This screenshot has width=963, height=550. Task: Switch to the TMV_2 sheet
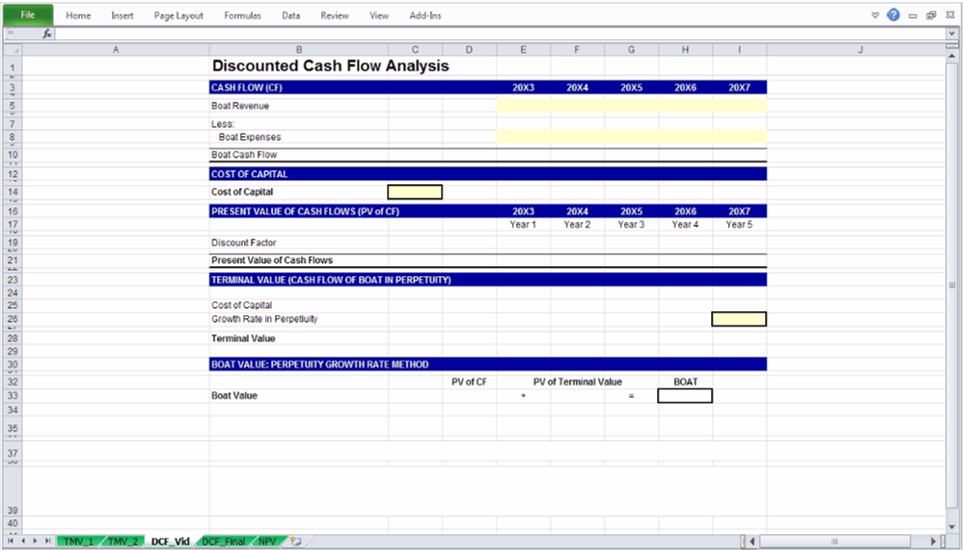(123, 541)
